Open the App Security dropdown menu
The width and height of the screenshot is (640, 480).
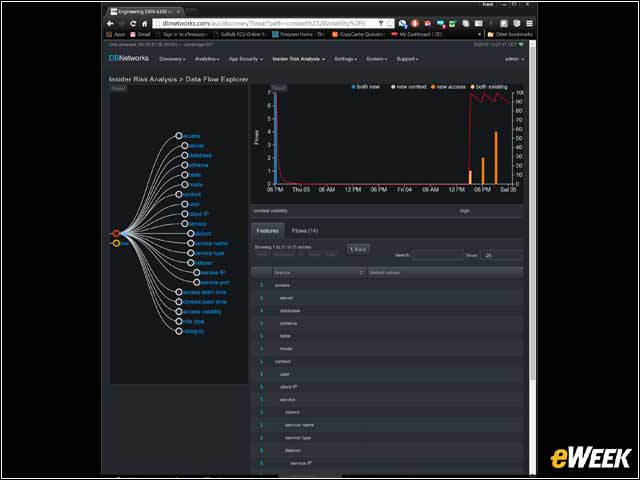(x=246, y=59)
